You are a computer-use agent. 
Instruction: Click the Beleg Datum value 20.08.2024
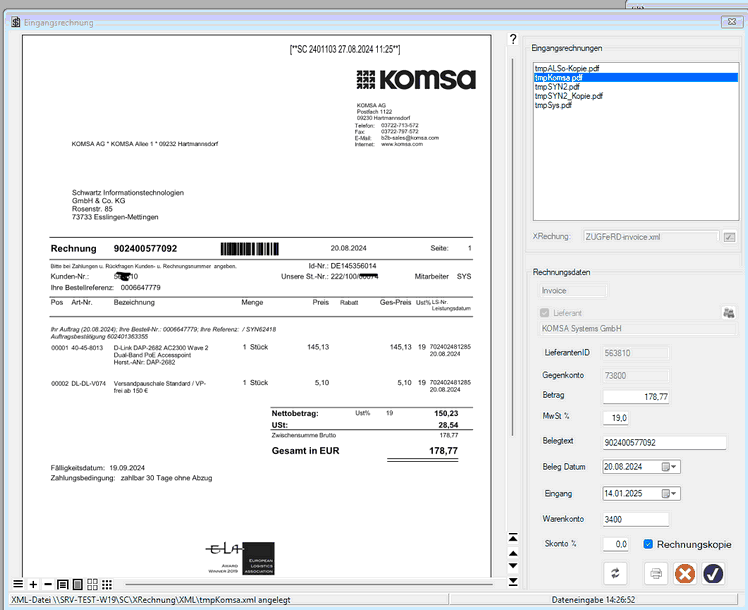623,467
